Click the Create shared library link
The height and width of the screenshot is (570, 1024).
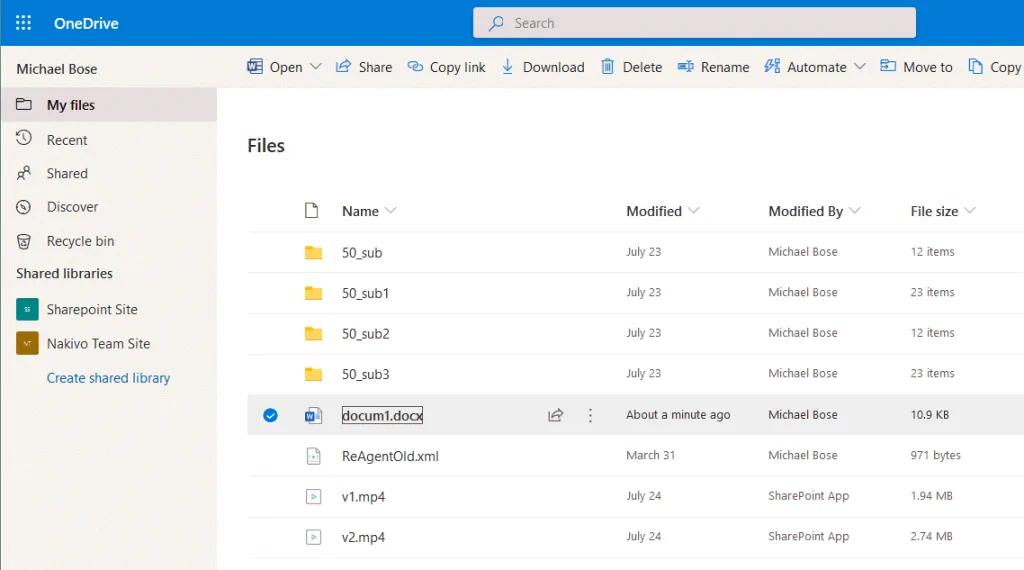[x=108, y=378]
